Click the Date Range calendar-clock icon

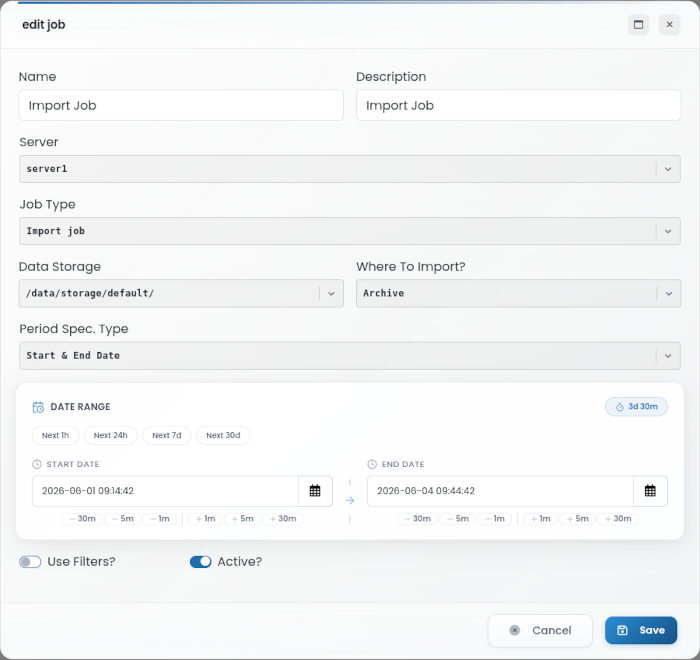(x=38, y=407)
